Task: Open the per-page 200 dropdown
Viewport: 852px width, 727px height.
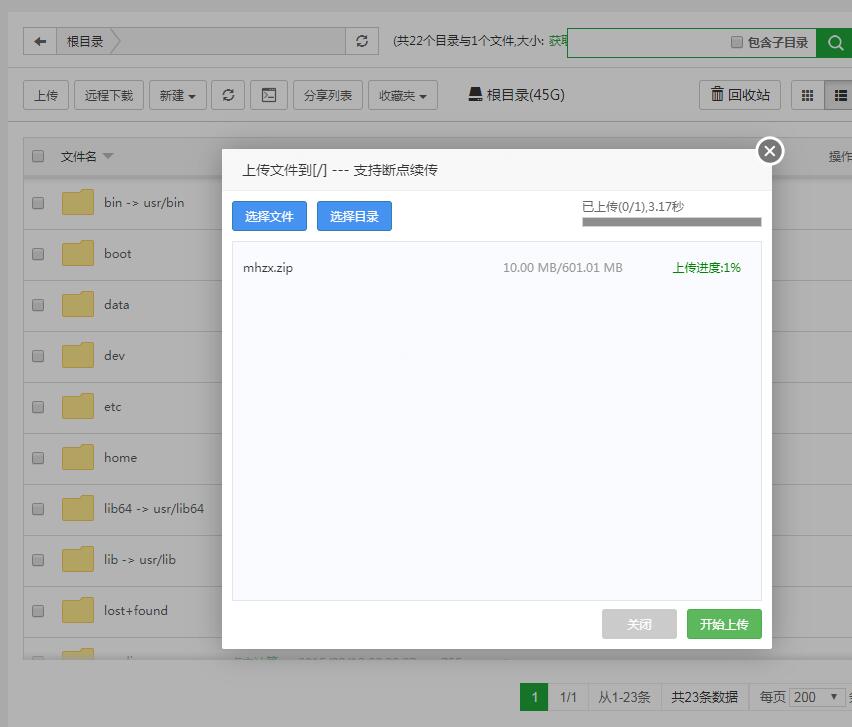Action: [816, 697]
